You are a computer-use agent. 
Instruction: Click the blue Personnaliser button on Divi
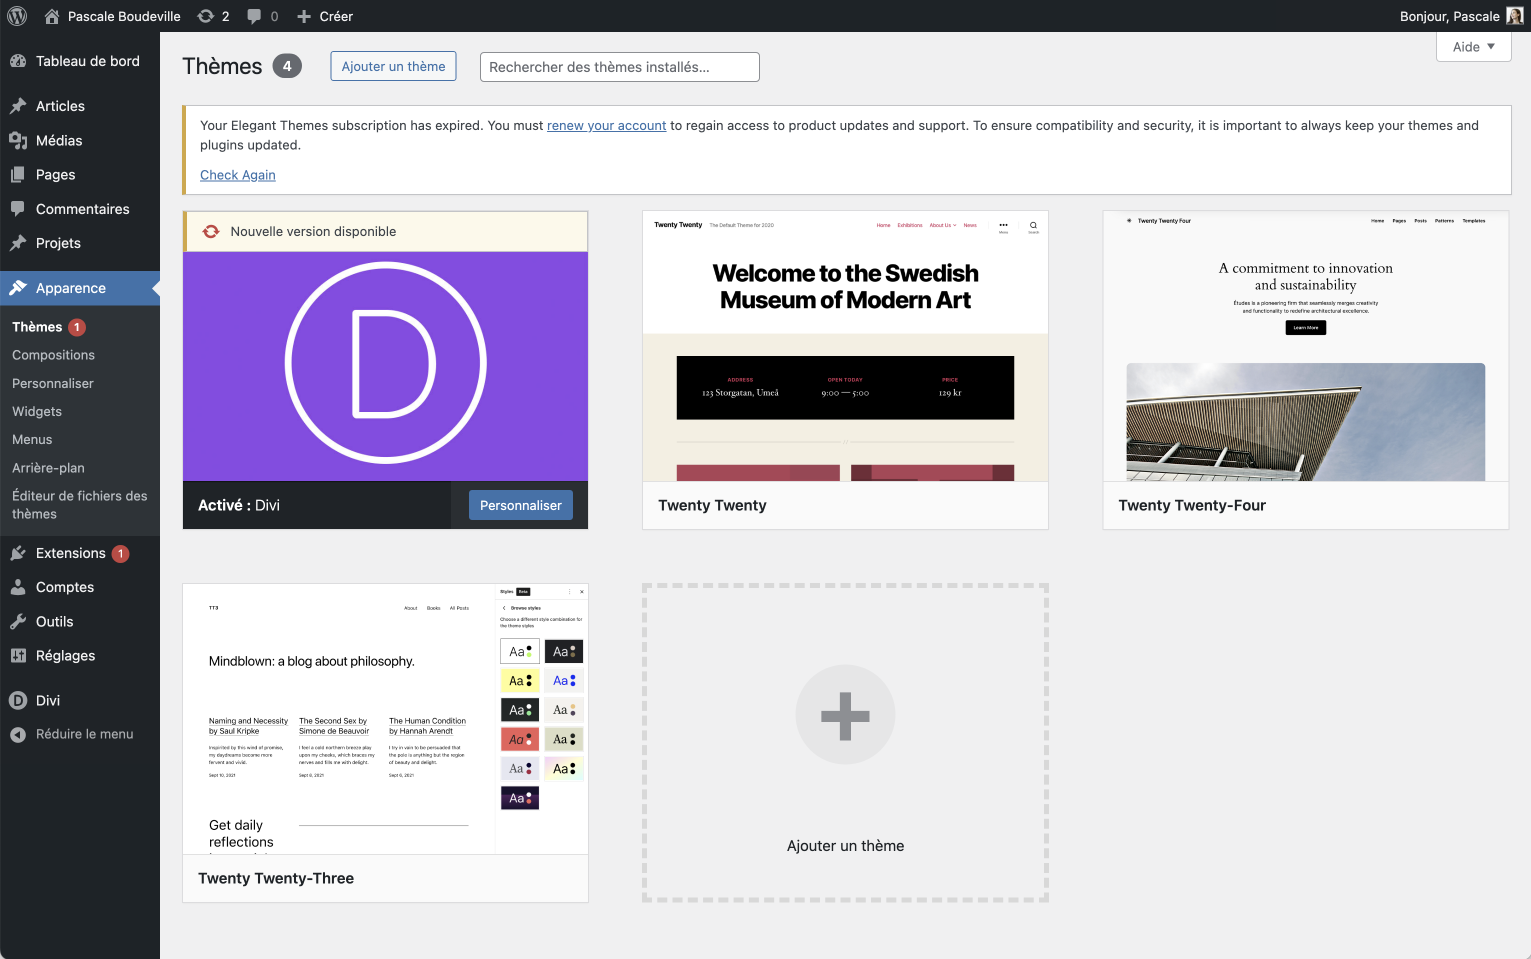coord(521,505)
